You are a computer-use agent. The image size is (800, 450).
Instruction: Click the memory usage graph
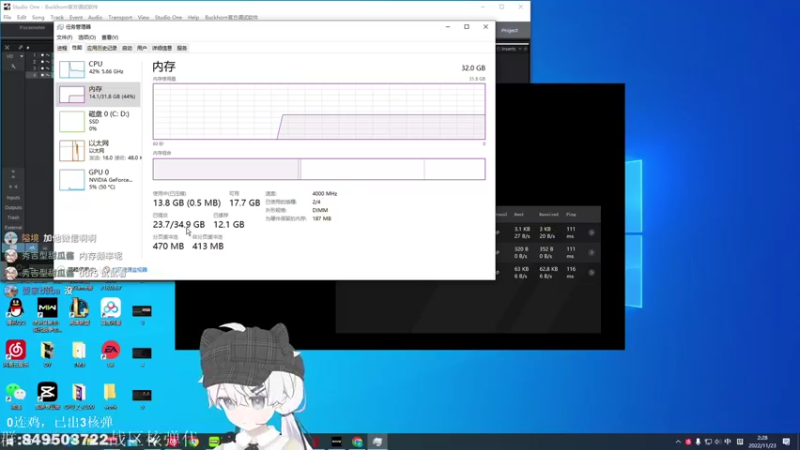pos(319,111)
